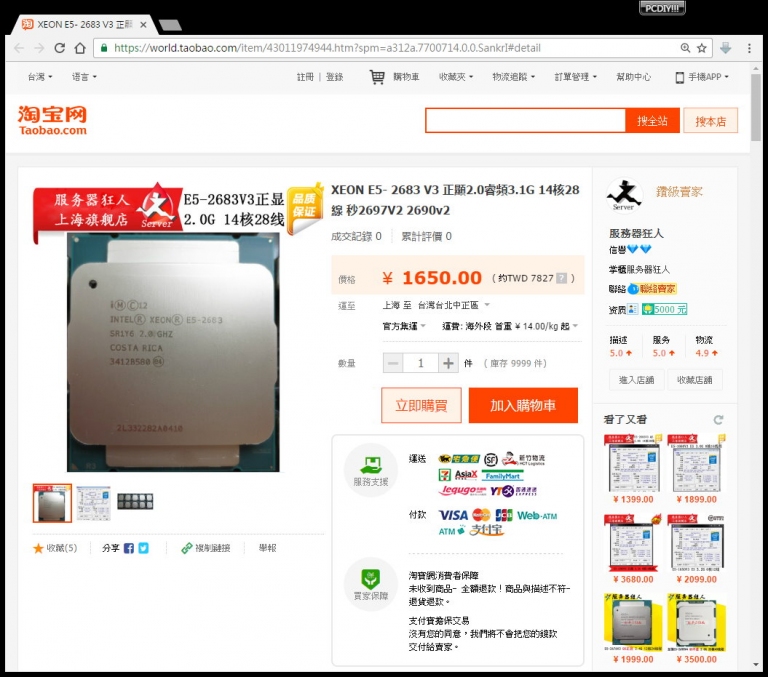
Task: Expand the 手機APP dropdown
Action: (x=702, y=77)
